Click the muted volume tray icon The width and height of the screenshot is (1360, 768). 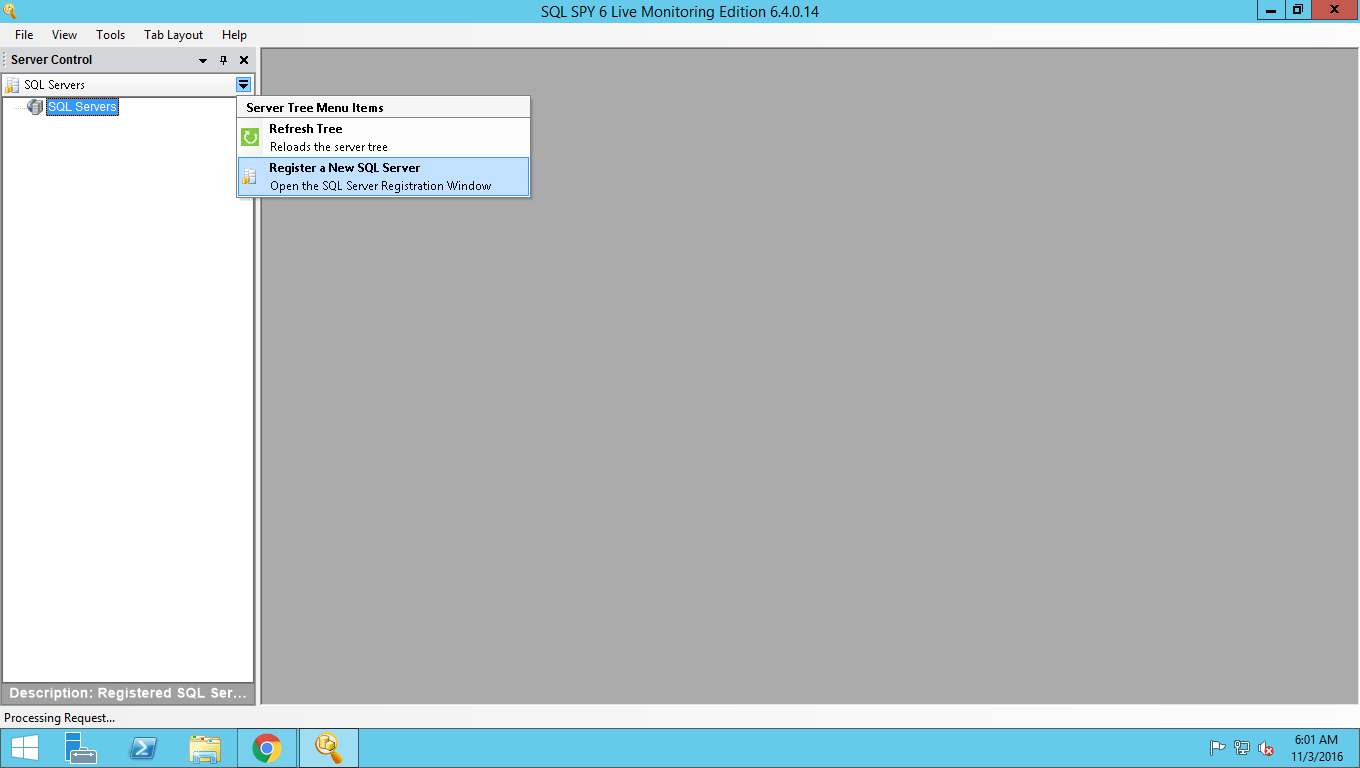coord(1266,748)
